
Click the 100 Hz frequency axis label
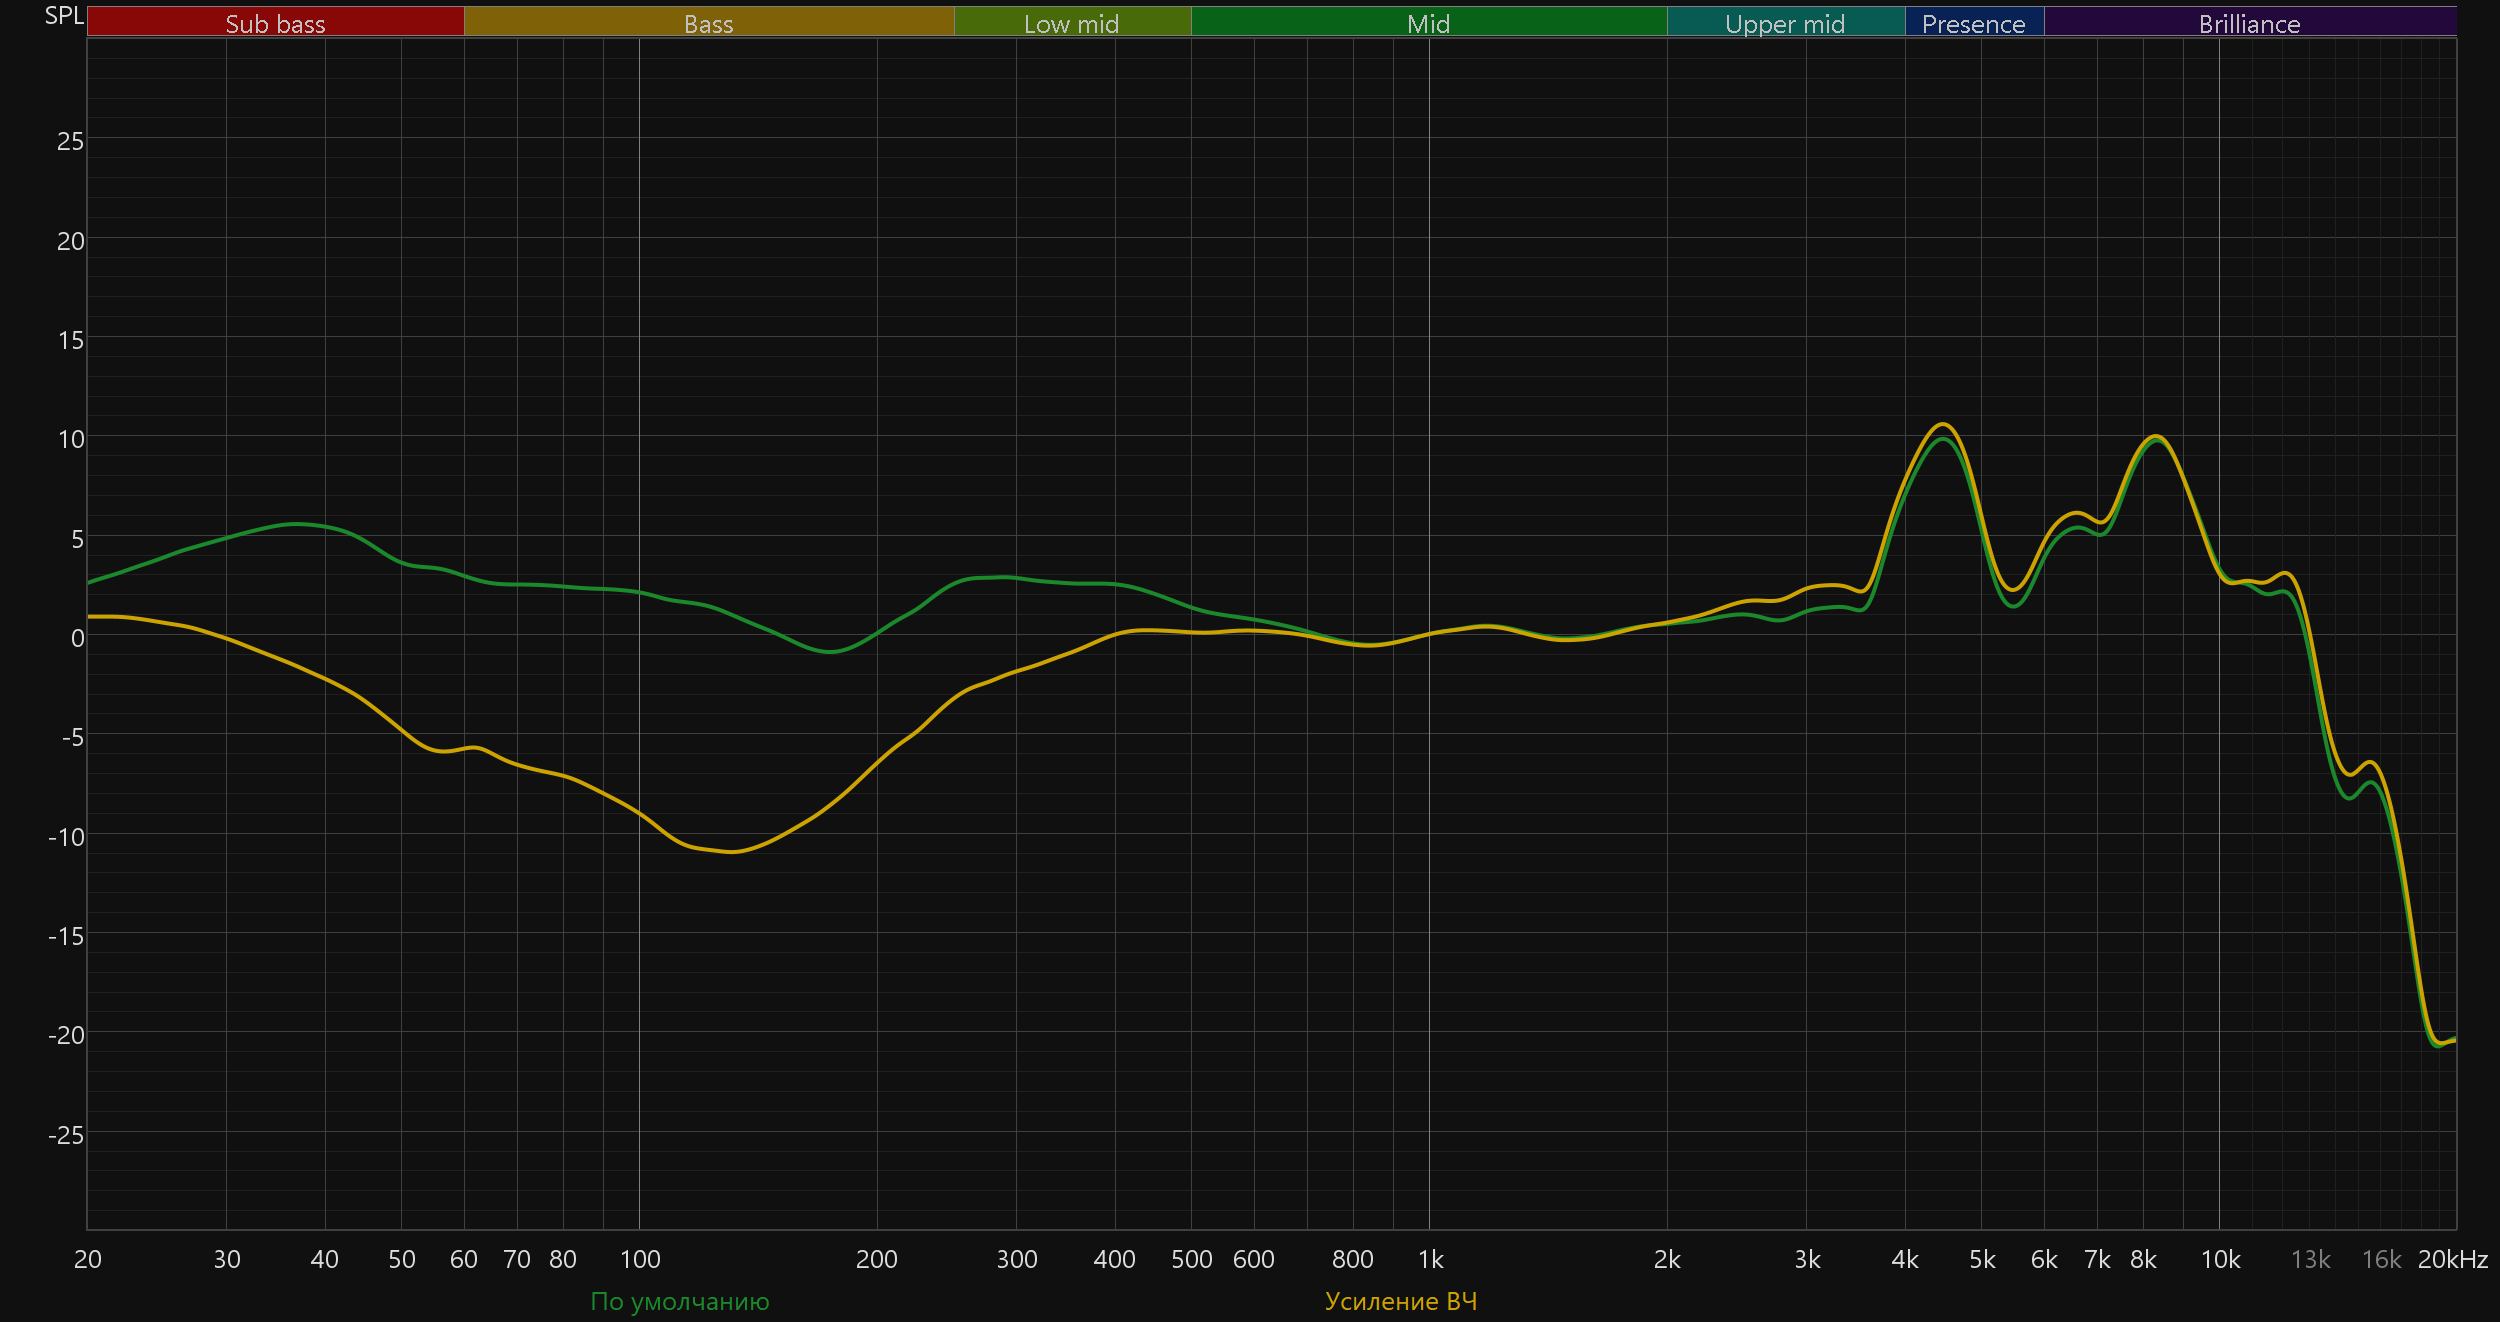tap(640, 1259)
